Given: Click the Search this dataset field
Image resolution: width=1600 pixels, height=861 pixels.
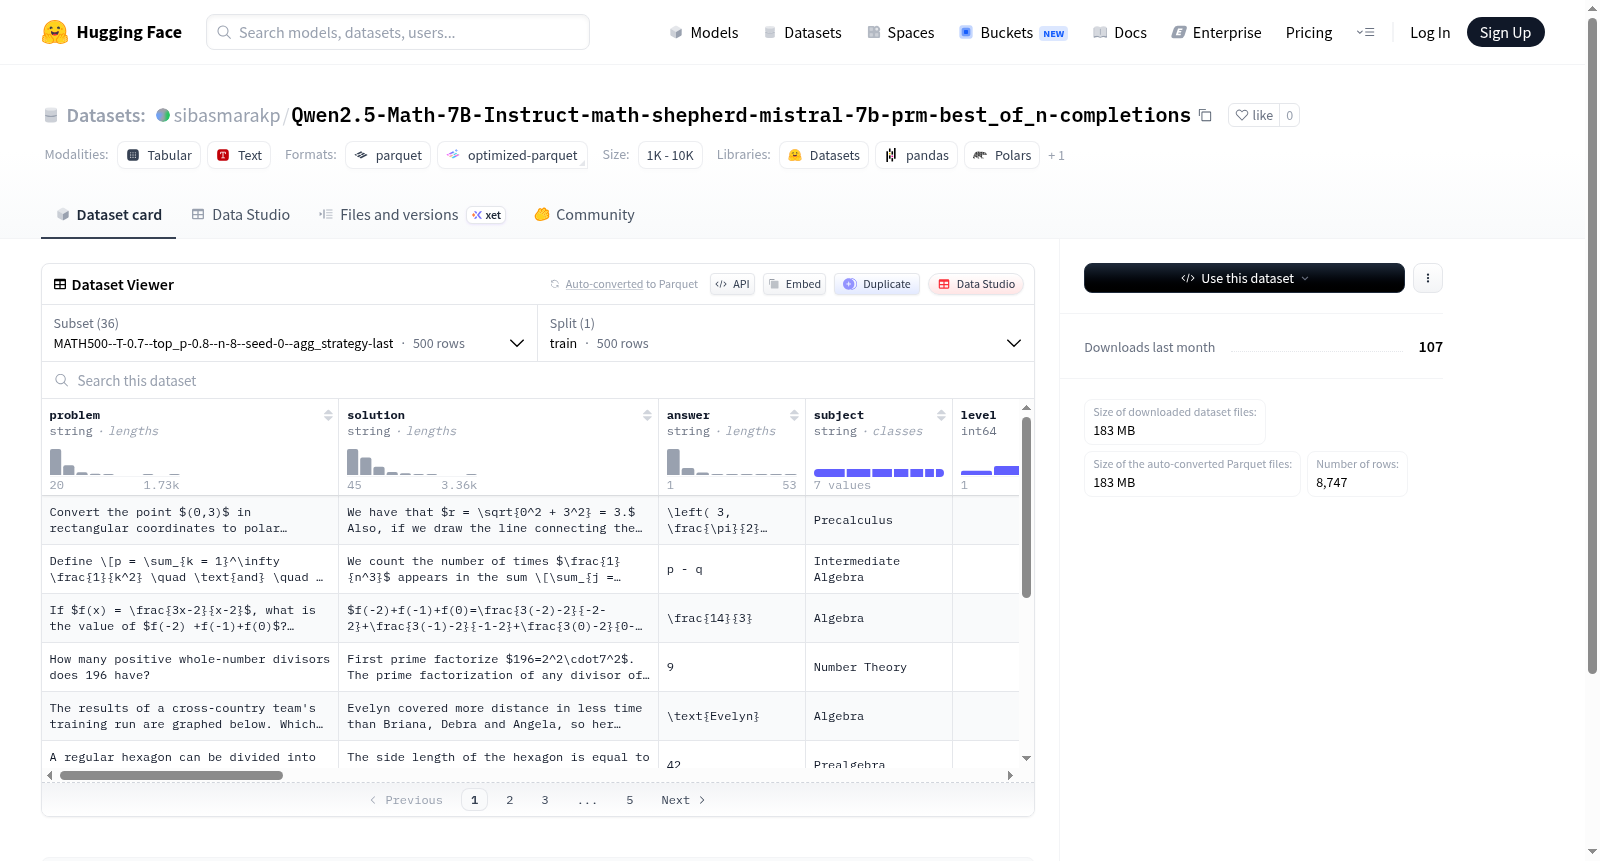Looking at the screenshot, I should [538, 380].
